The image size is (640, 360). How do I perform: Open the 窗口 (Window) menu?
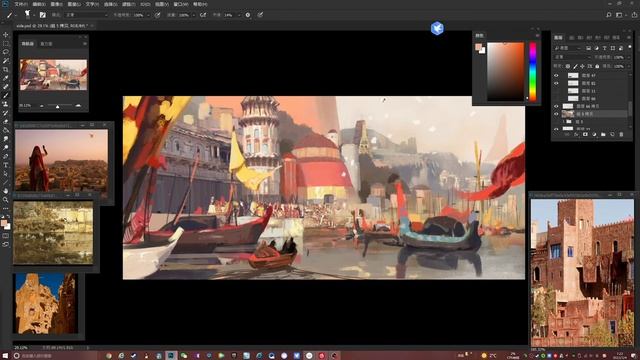(x=180, y=4)
